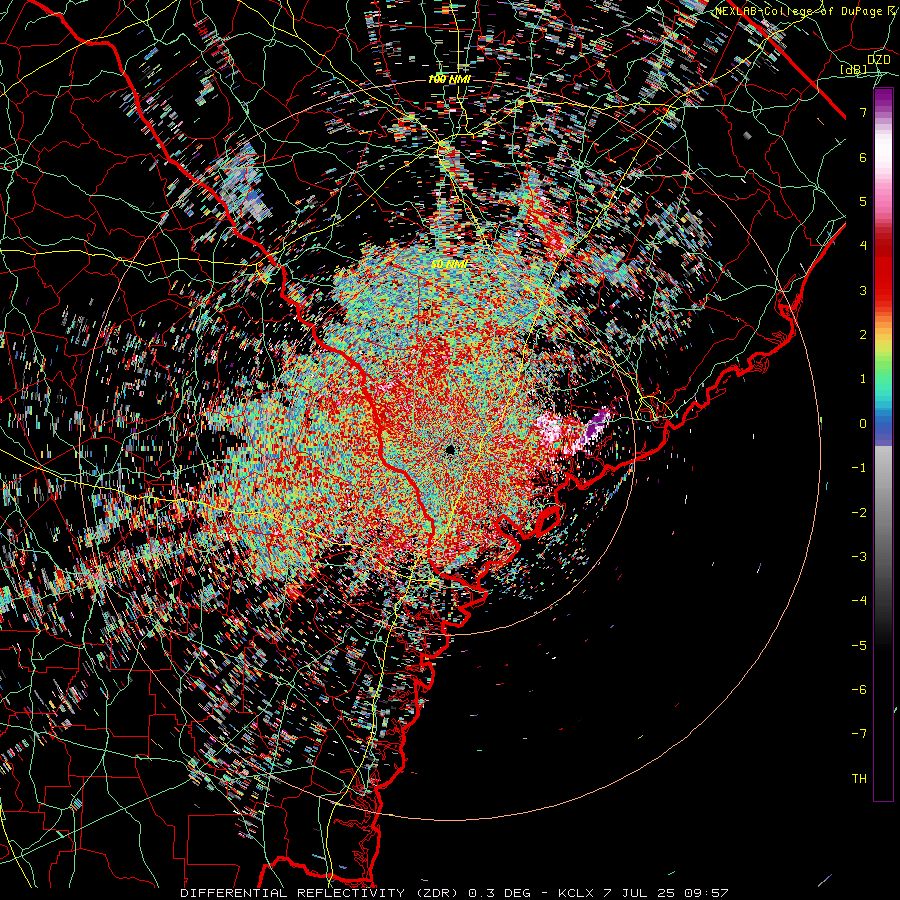Click the "DZD" product label above the scale
The width and height of the screenshot is (900, 900).
click(x=879, y=60)
